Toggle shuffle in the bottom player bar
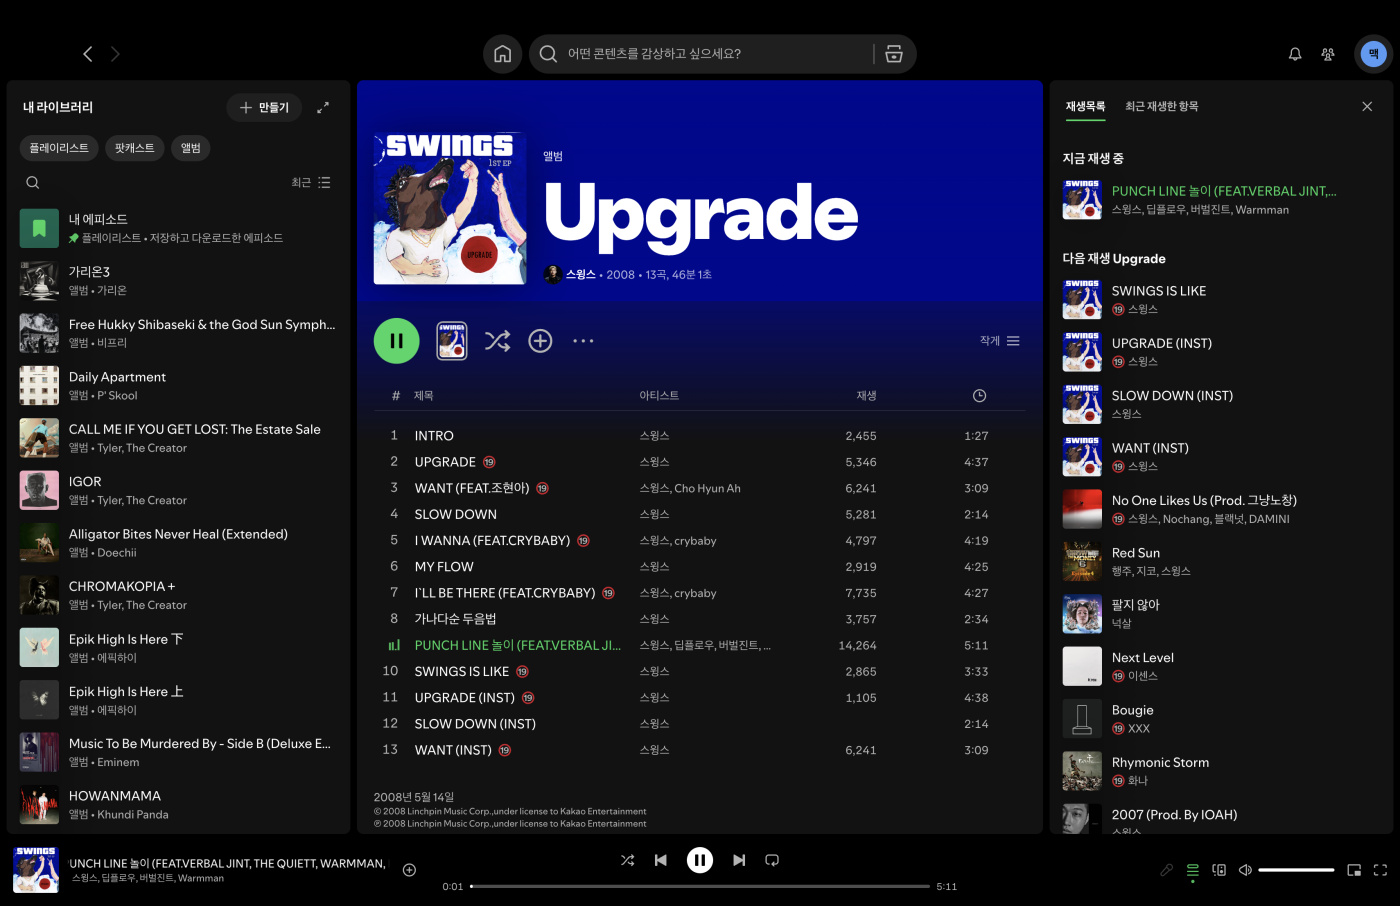 coord(627,860)
